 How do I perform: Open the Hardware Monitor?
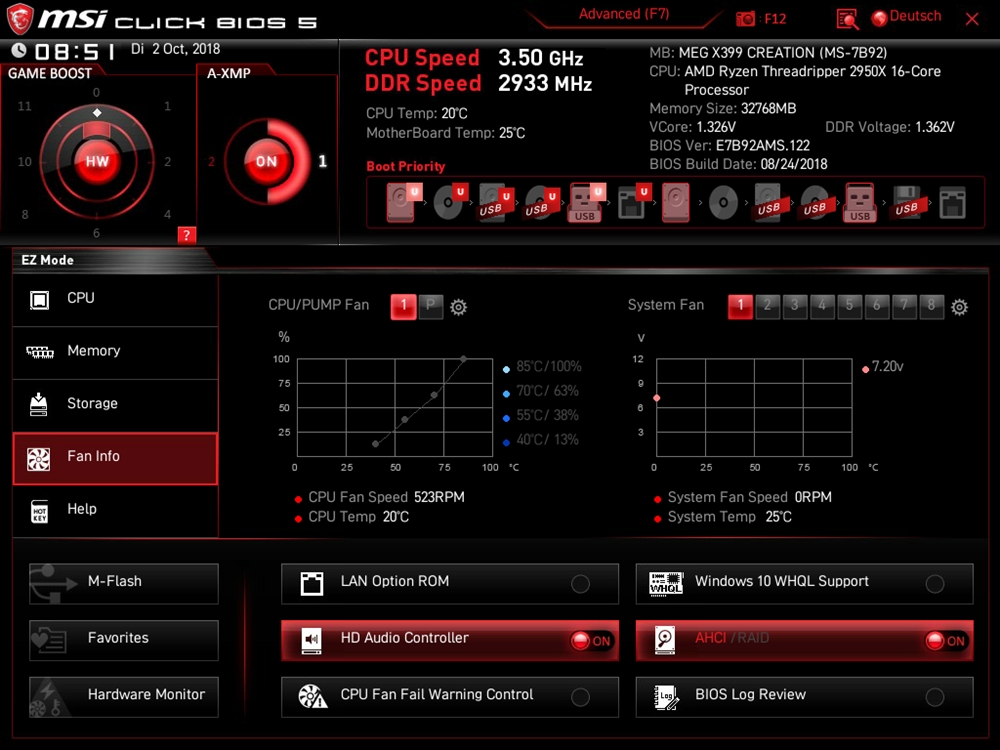click(x=124, y=695)
